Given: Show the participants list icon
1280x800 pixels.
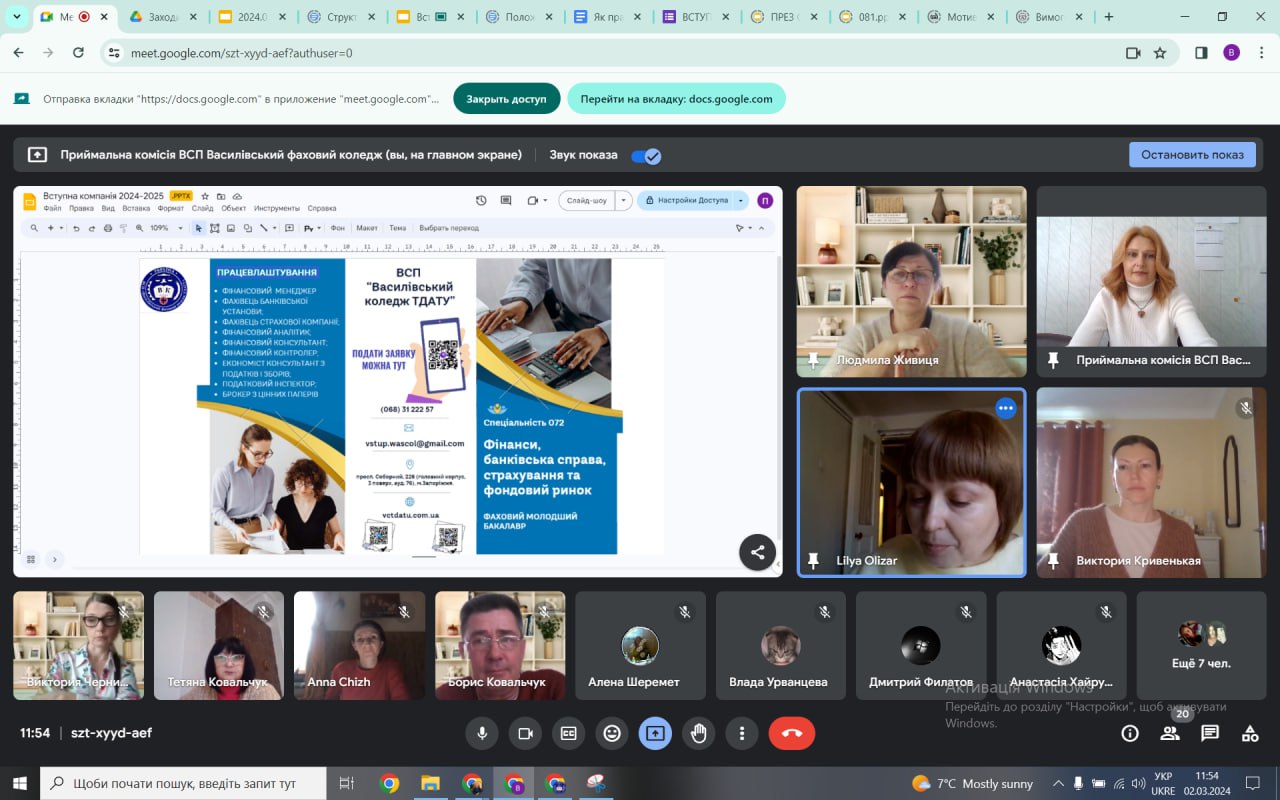Looking at the screenshot, I should [x=1170, y=733].
